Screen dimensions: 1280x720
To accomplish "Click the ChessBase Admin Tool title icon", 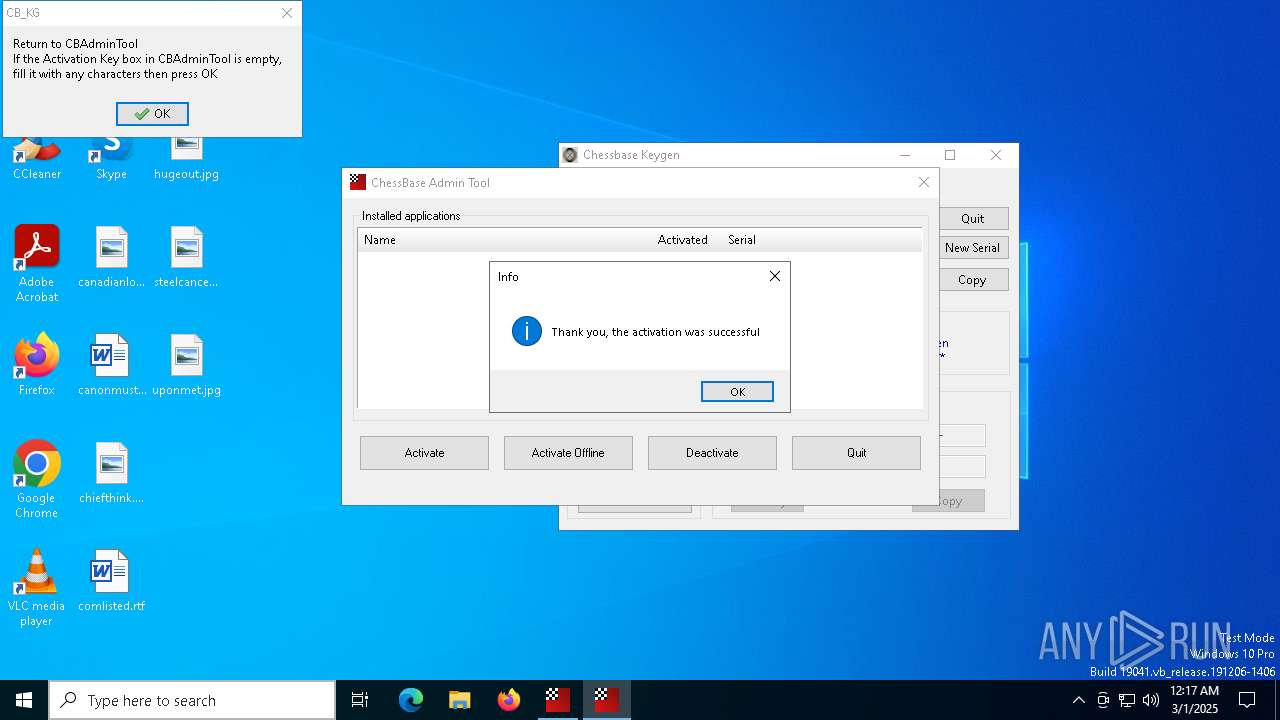I will click(358, 182).
